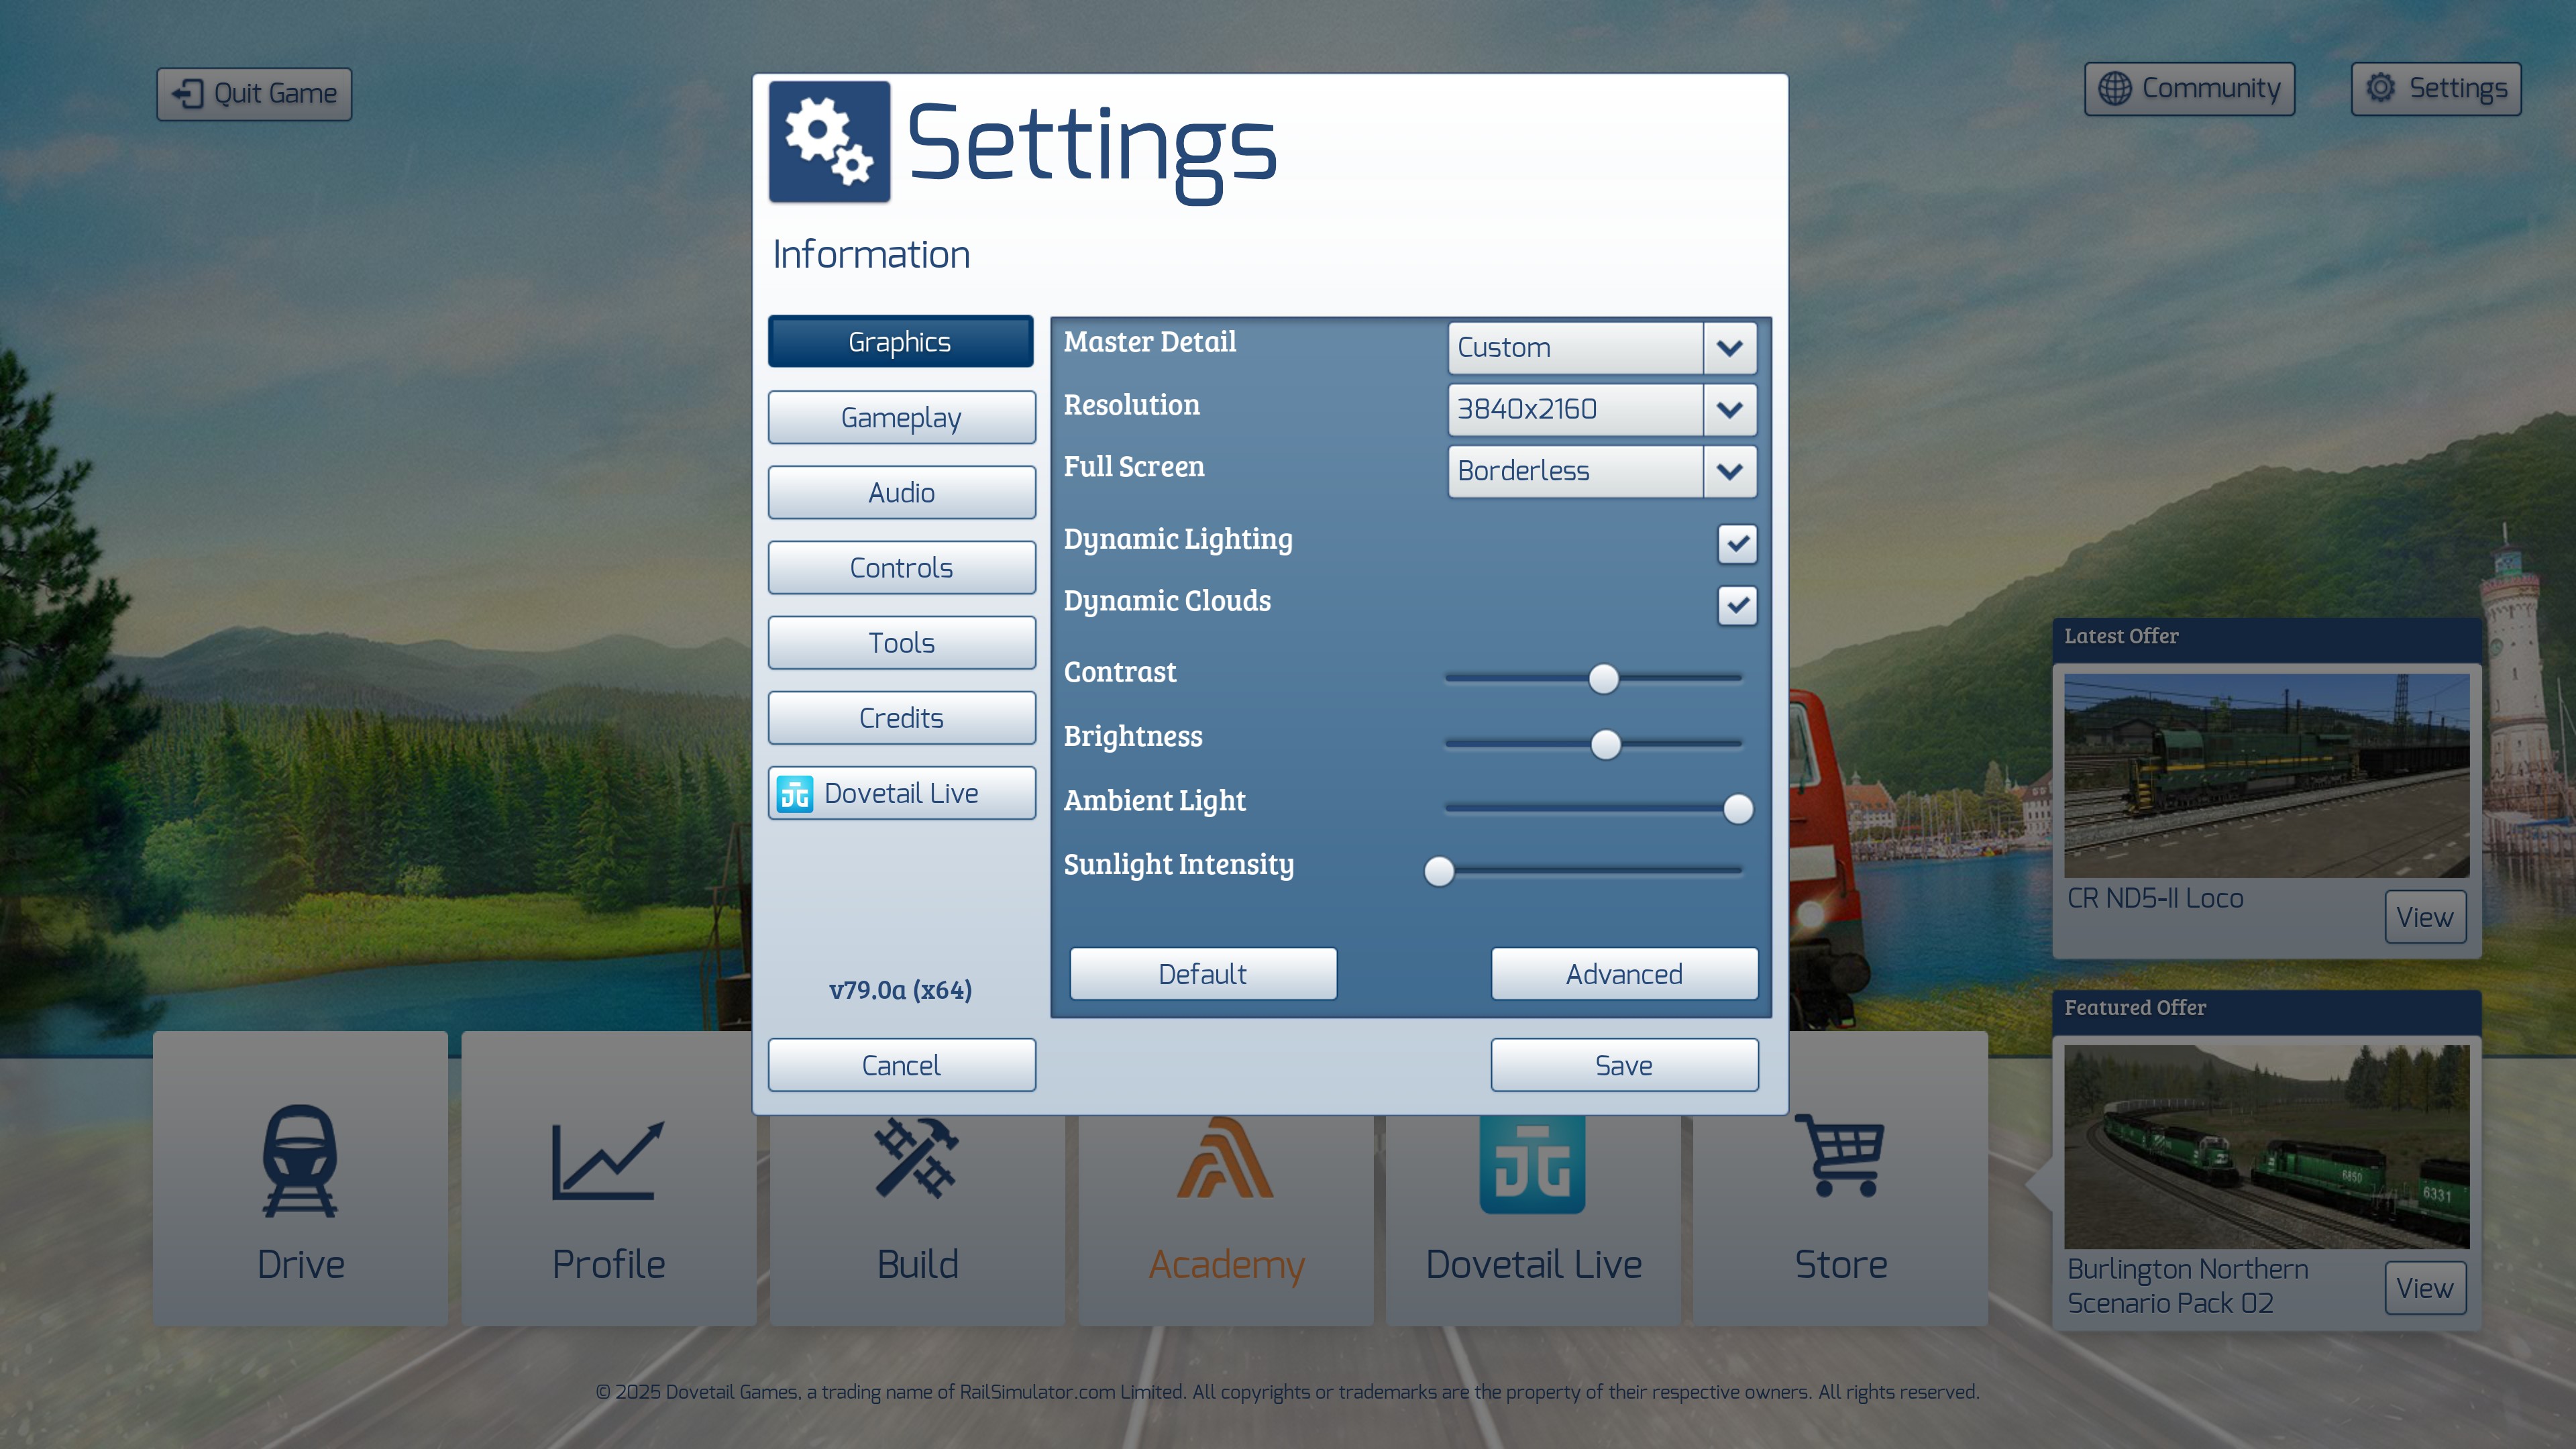The width and height of the screenshot is (2576, 1449).
Task: Click the Borderless combo box field
Action: click(1602, 472)
